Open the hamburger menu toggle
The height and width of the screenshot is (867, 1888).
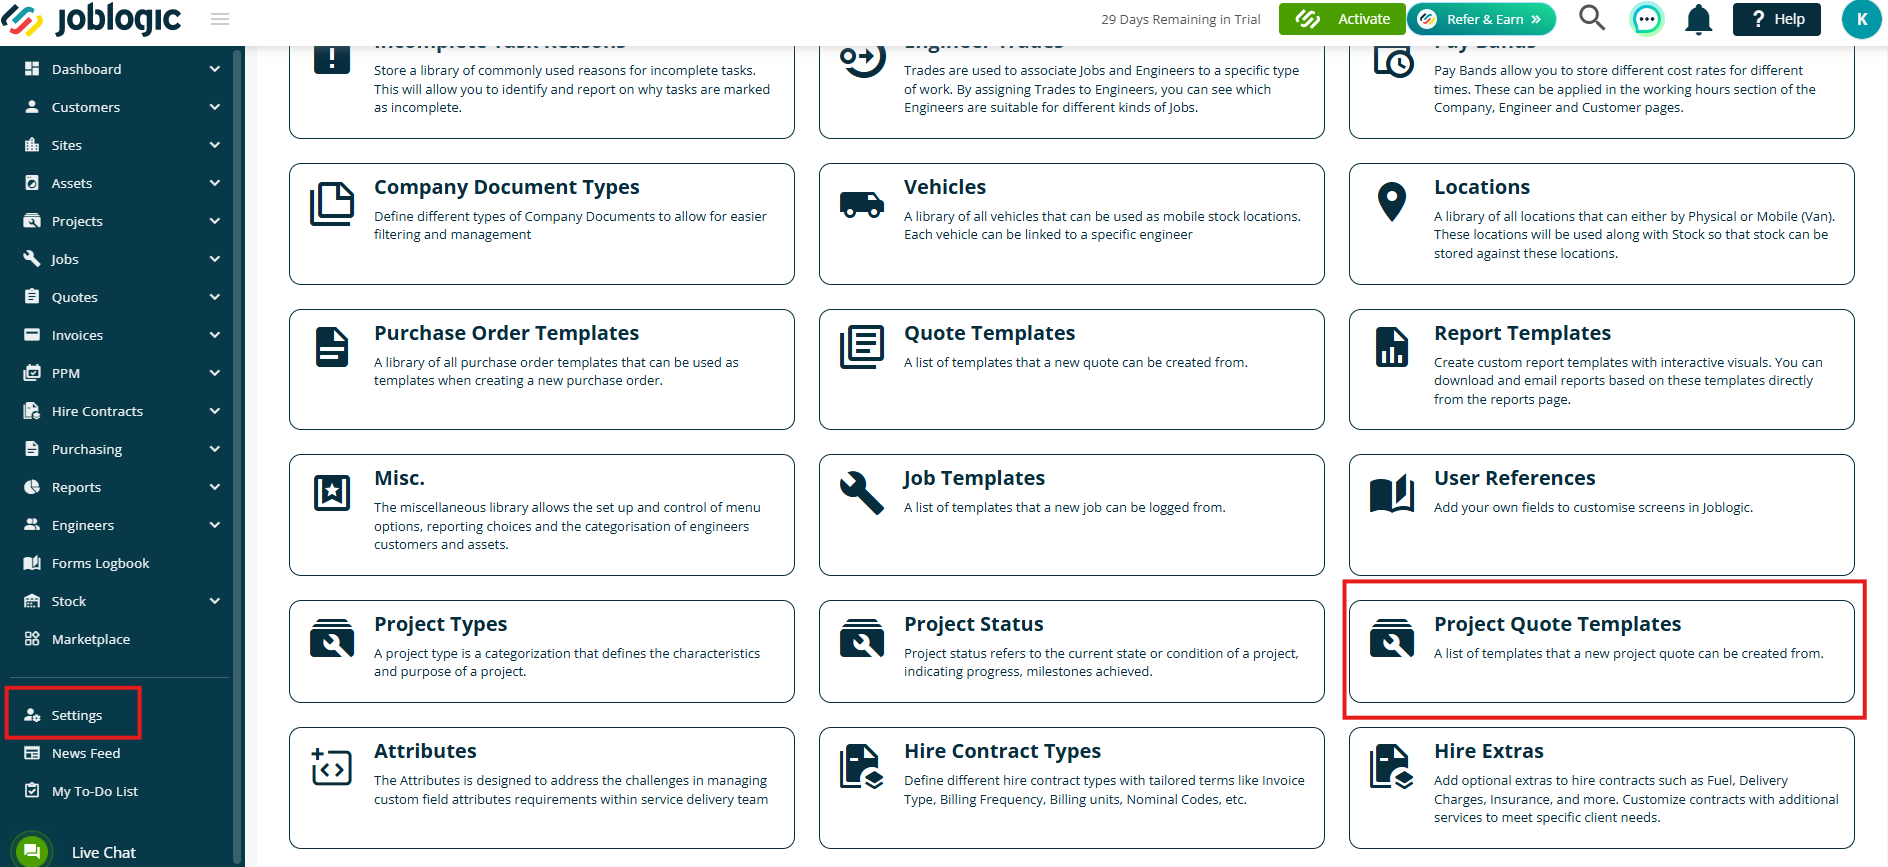pyautogui.click(x=220, y=19)
